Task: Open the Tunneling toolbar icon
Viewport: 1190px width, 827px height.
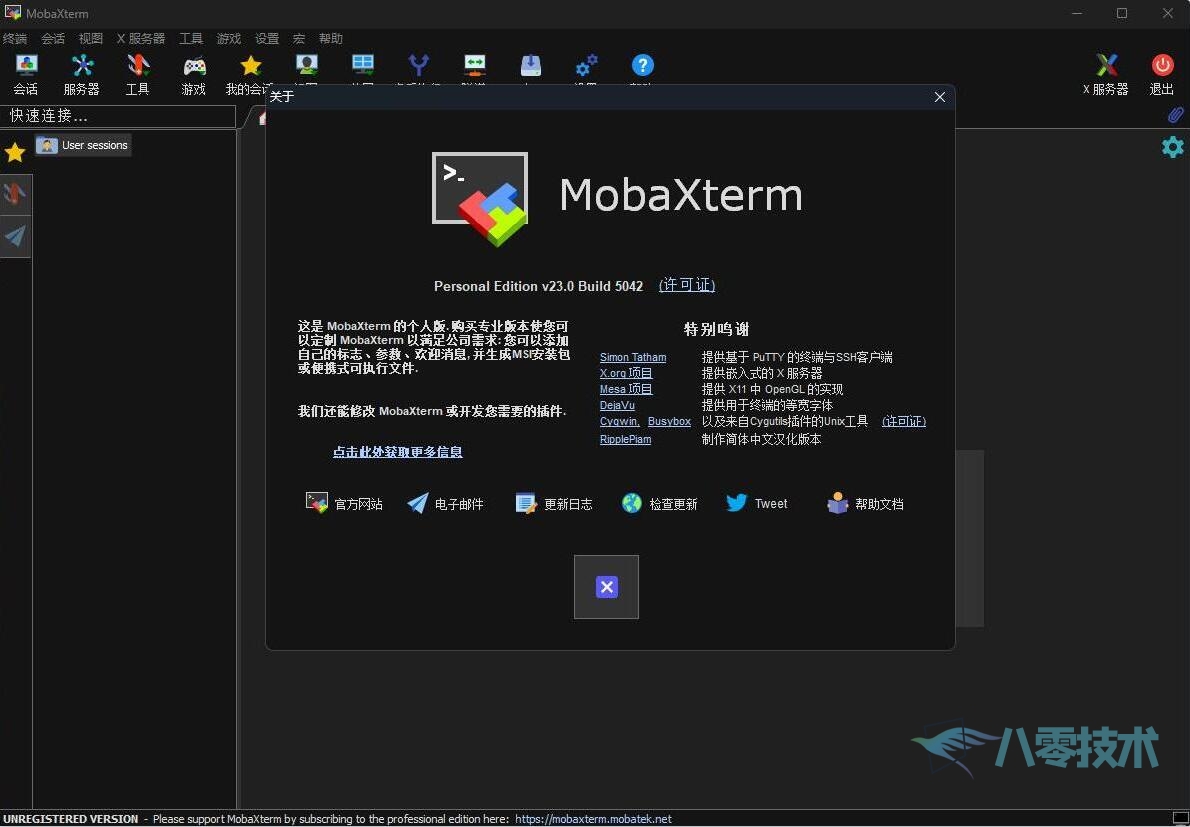Action: tap(475, 65)
